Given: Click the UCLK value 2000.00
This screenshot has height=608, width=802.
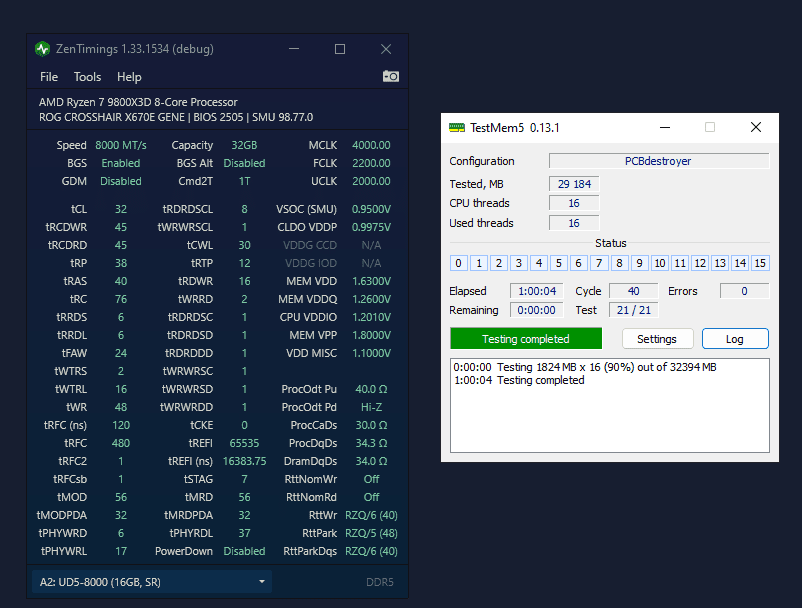Looking at the screenshot, I should (x=371, y=181).
